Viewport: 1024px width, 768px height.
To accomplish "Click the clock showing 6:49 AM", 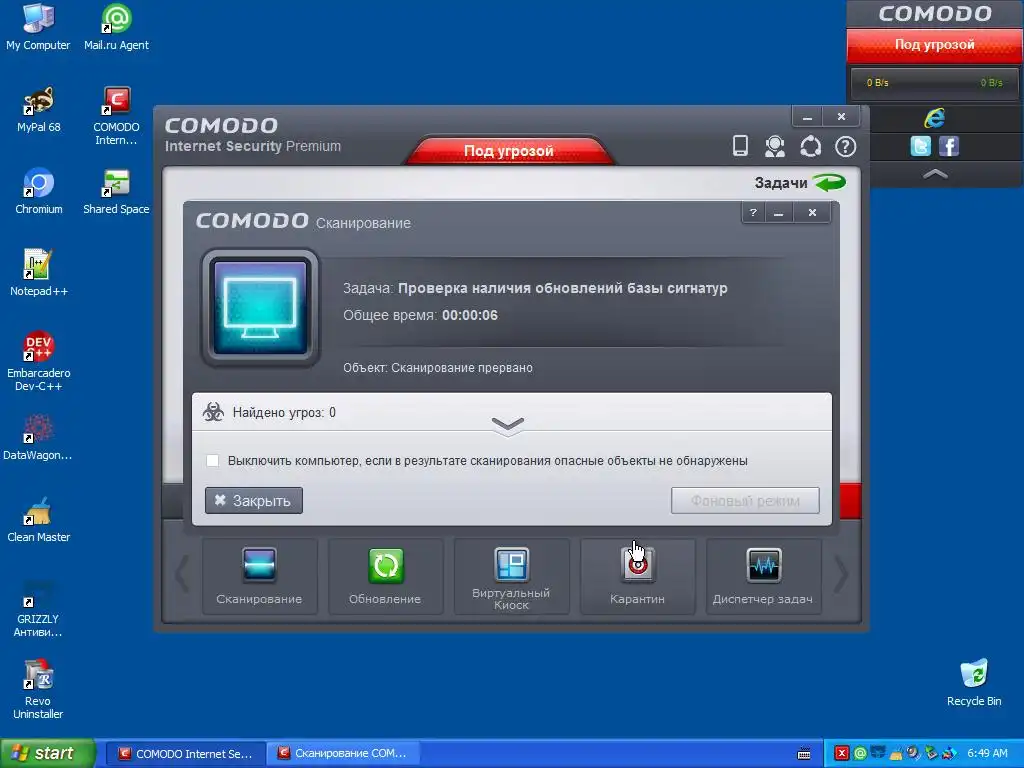I will tap(987, 754).
